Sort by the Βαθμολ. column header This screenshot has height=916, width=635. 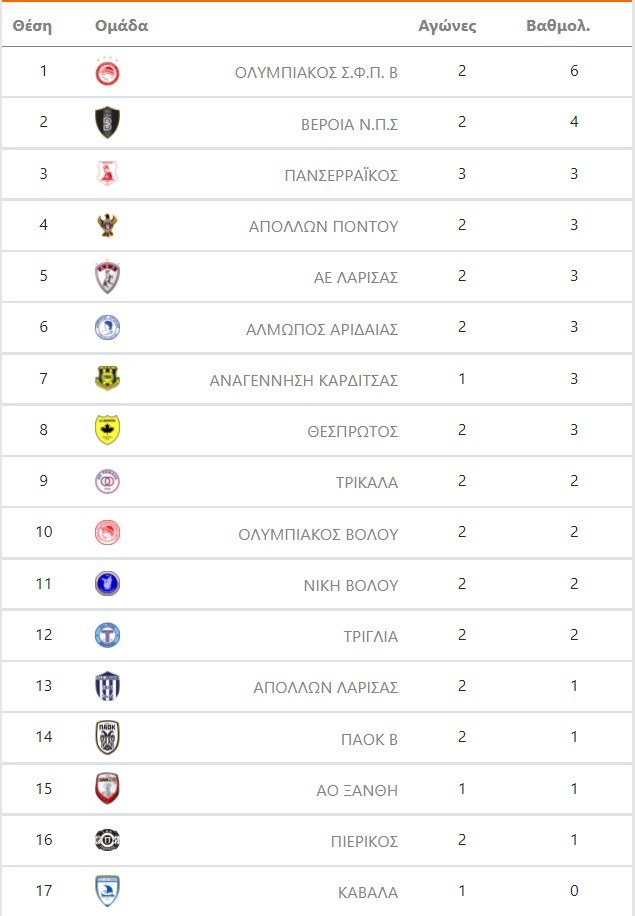coord(558,26)
